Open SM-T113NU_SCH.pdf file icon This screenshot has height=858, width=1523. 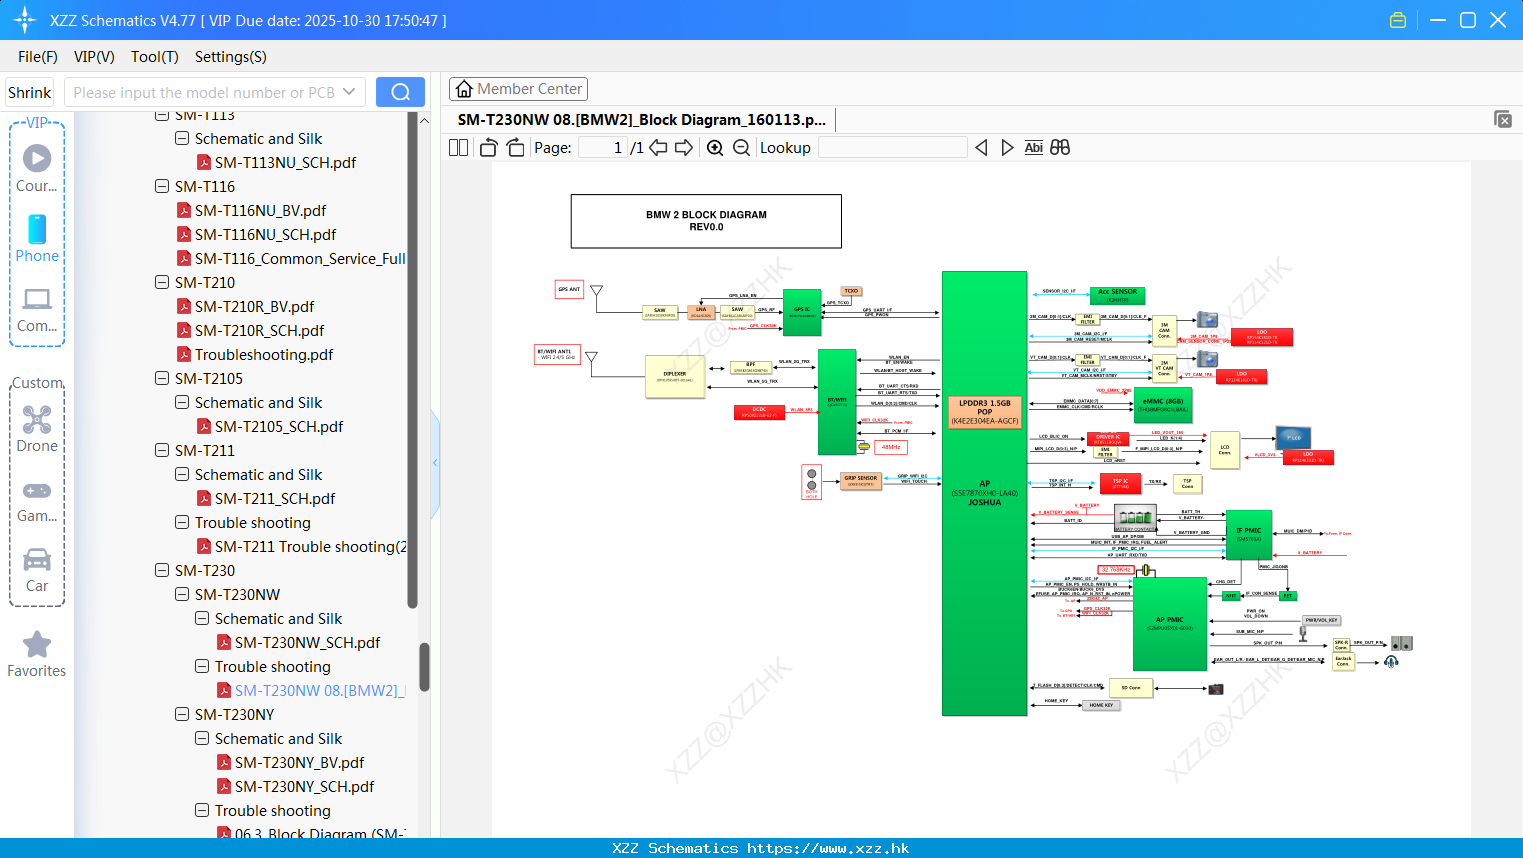tap(204, 162)
